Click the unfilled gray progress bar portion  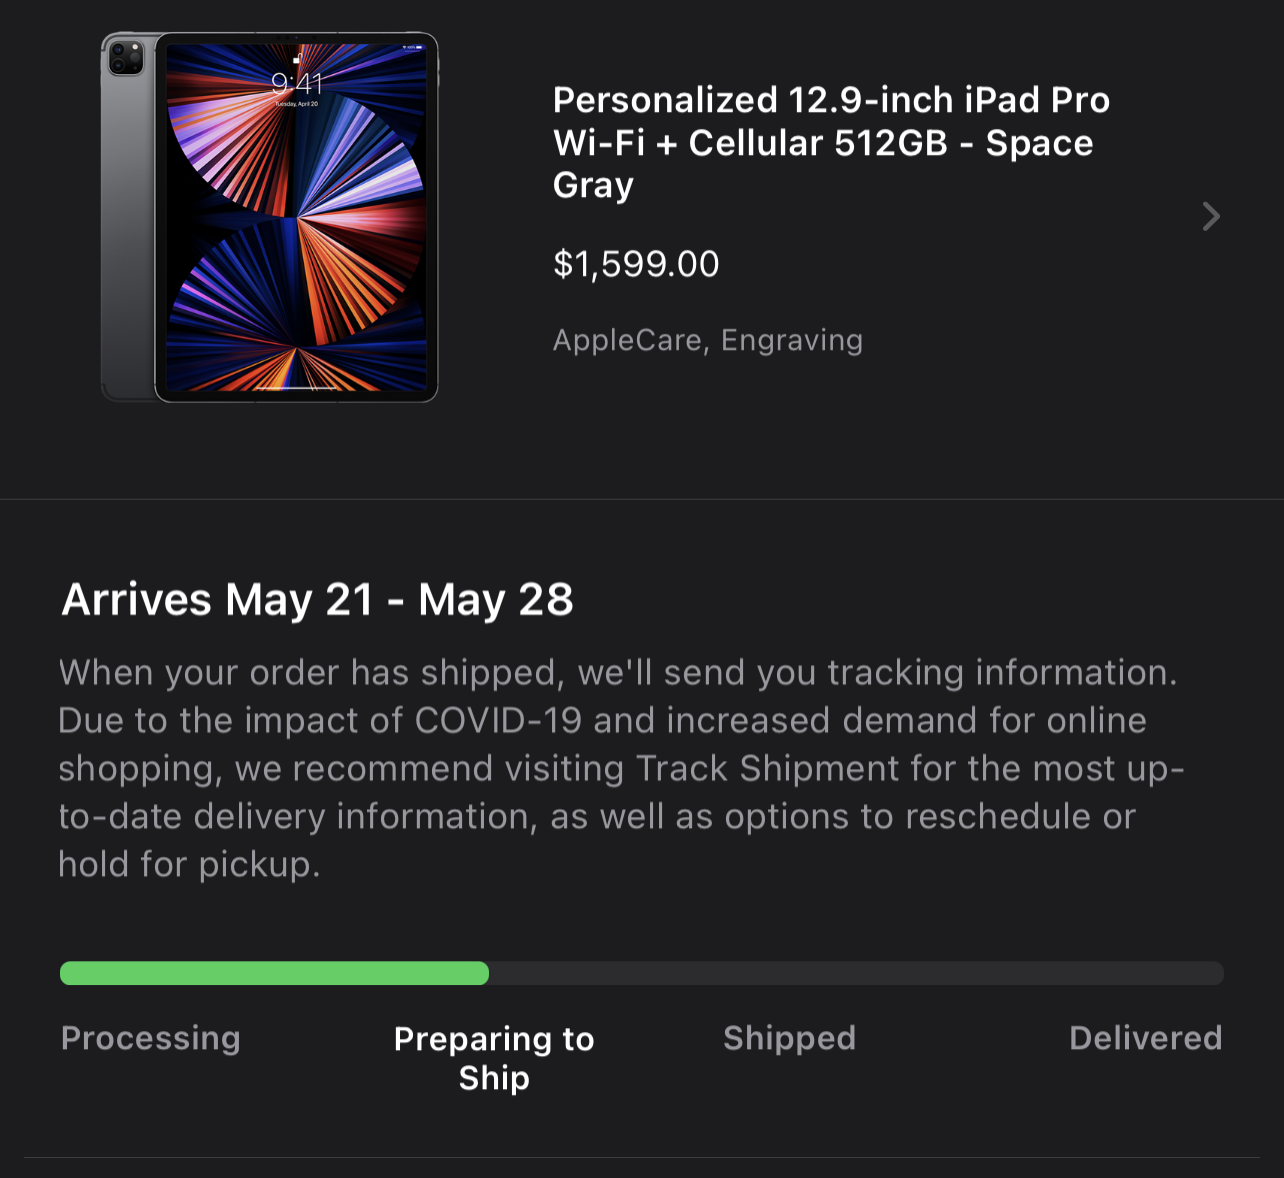(855, 973)
